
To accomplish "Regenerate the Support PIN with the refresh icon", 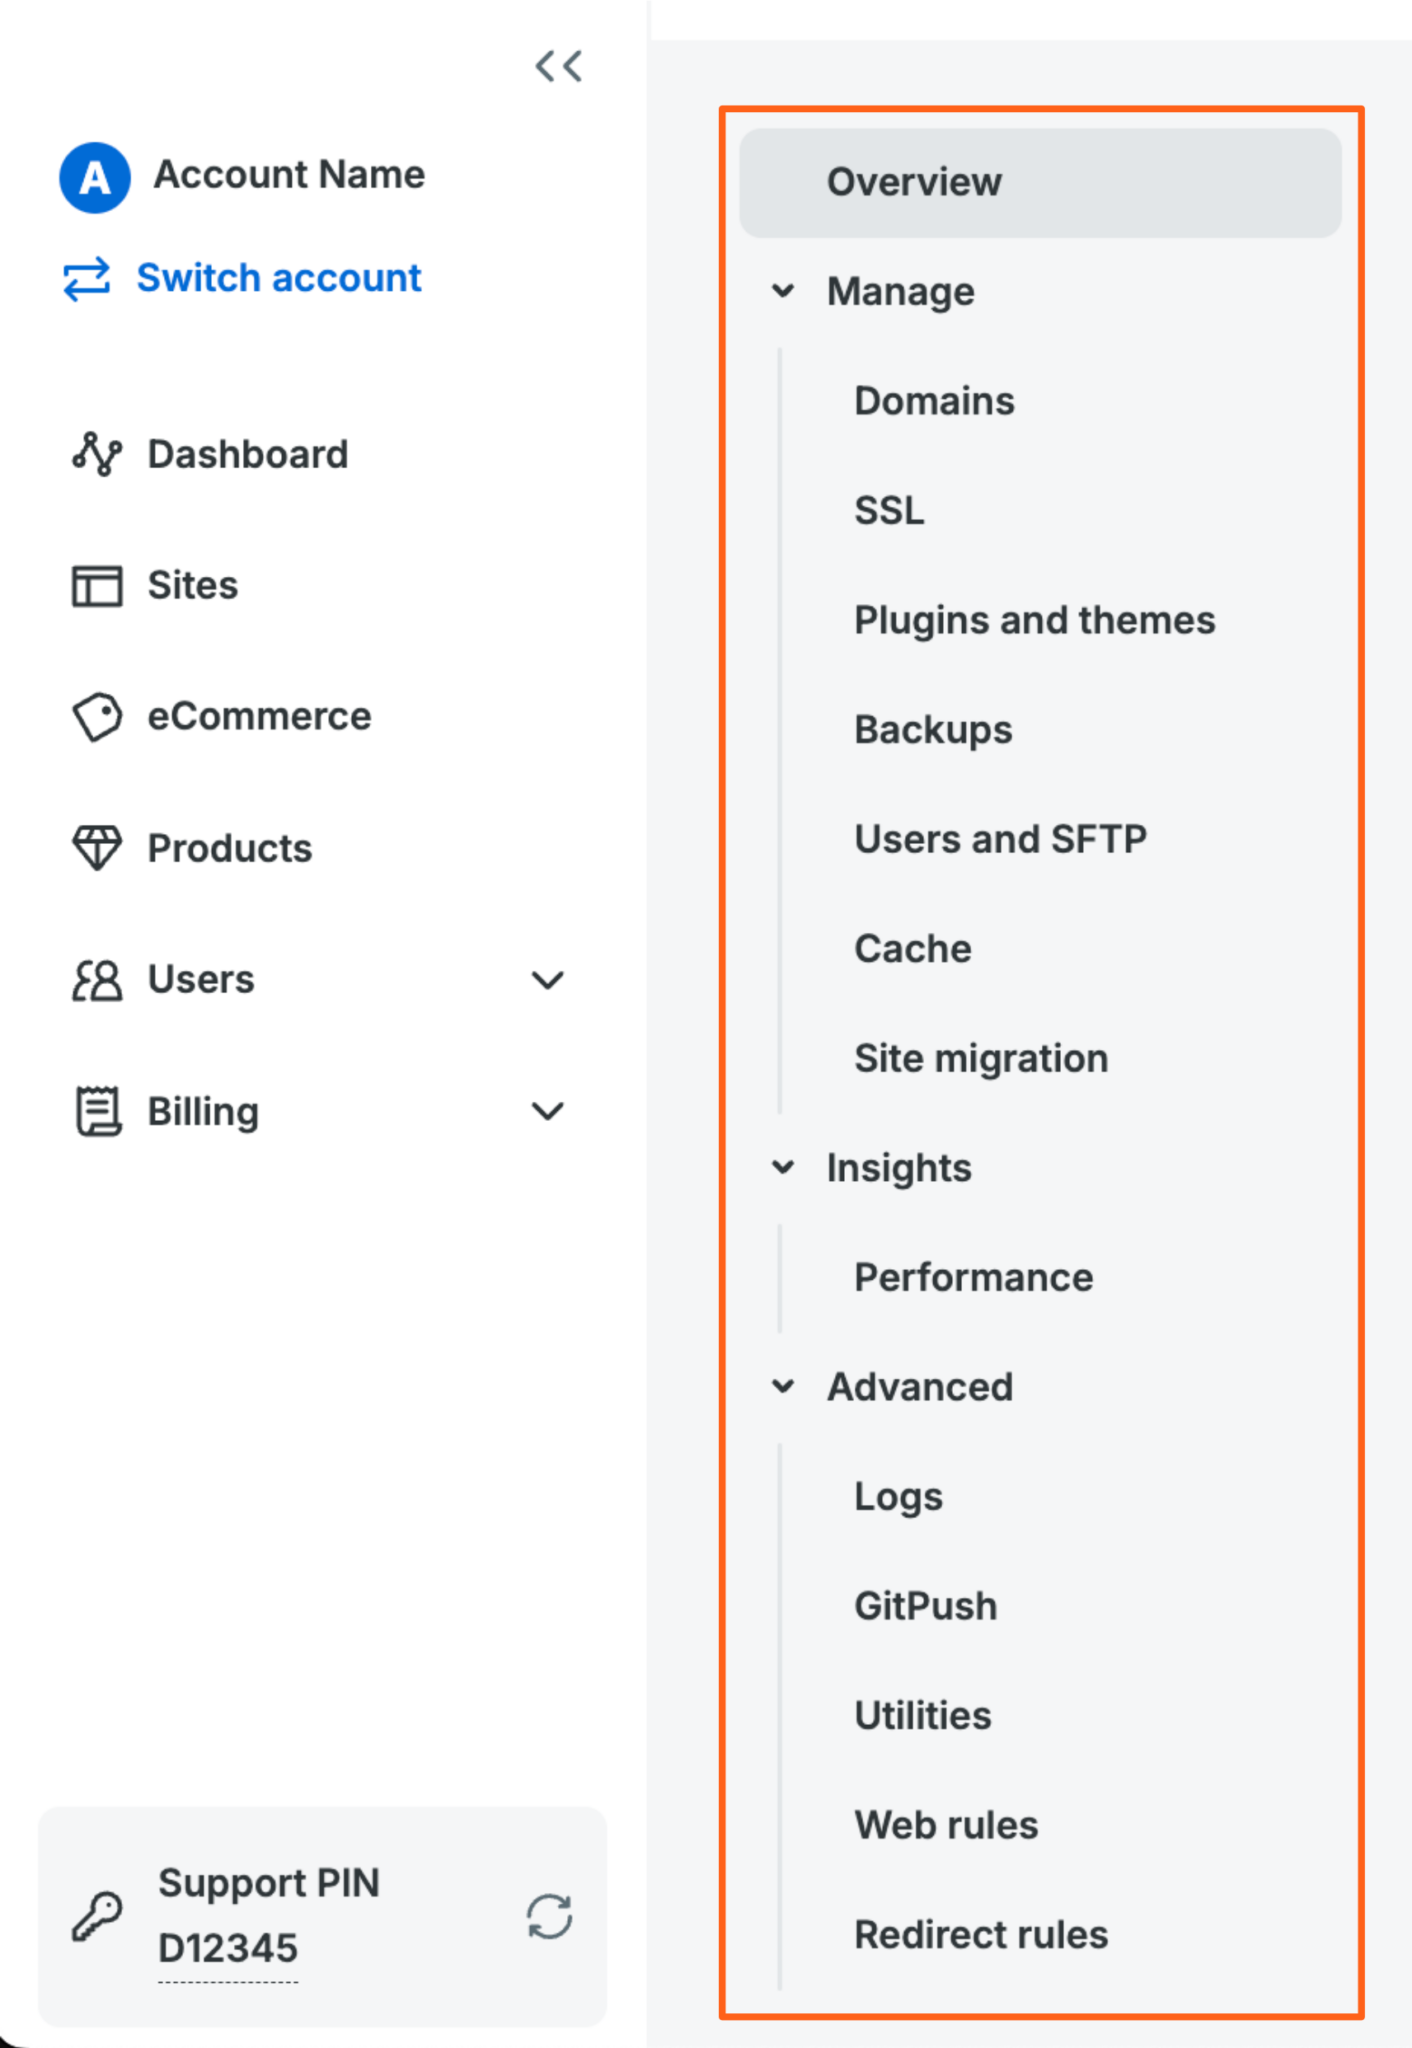I will pyautogui.click(x=549, y=1915).
